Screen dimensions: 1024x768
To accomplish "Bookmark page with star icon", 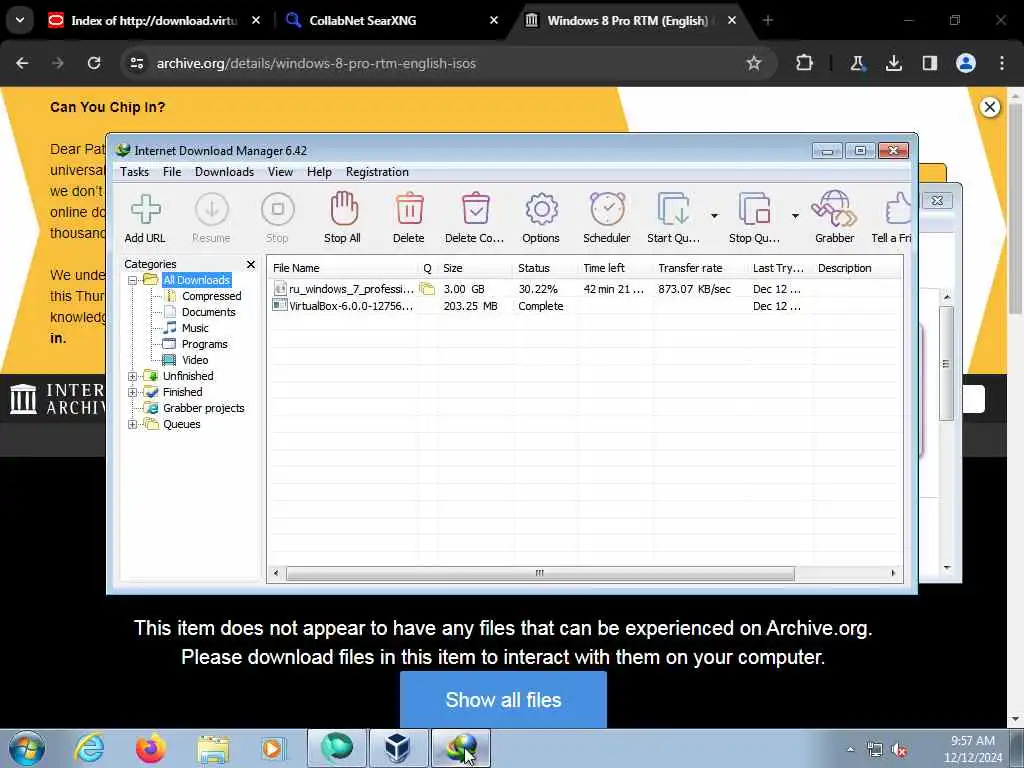I will point(754,63).
